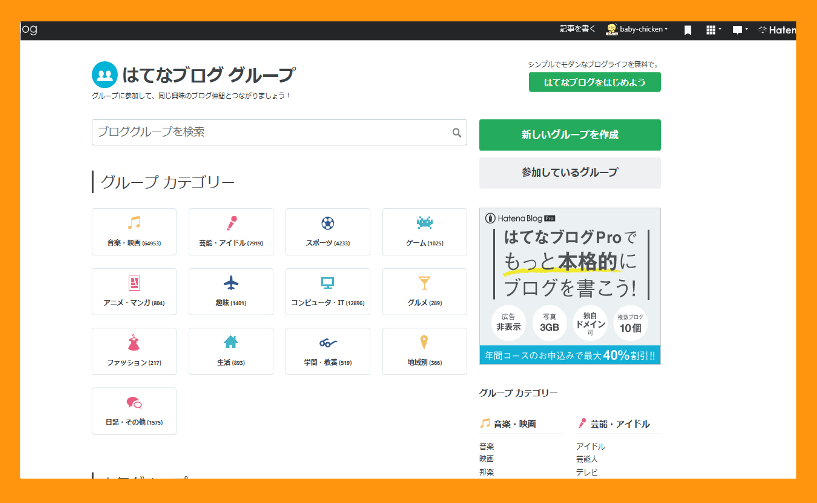Image resolution: width=817 pixels, height=503 pixels.
Task: Open the notifications speech bubble menu
Action: 739,30
